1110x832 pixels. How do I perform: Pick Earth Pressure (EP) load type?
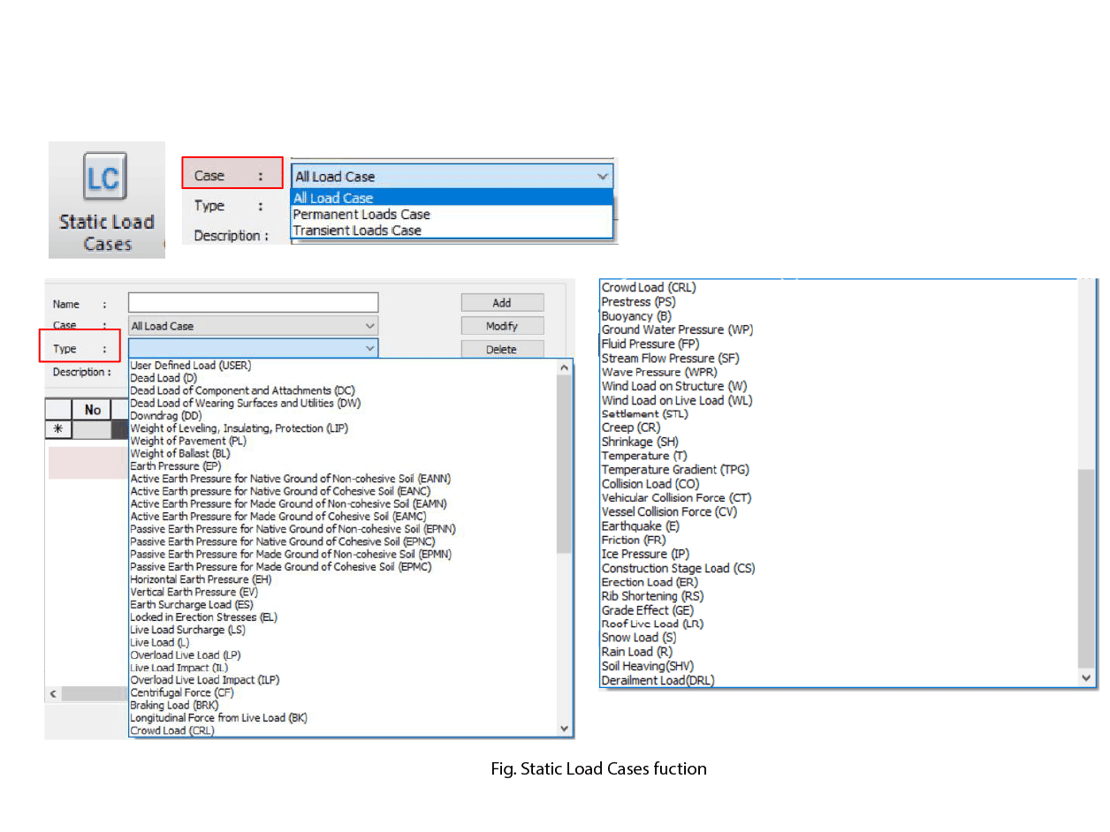point(176,467)
